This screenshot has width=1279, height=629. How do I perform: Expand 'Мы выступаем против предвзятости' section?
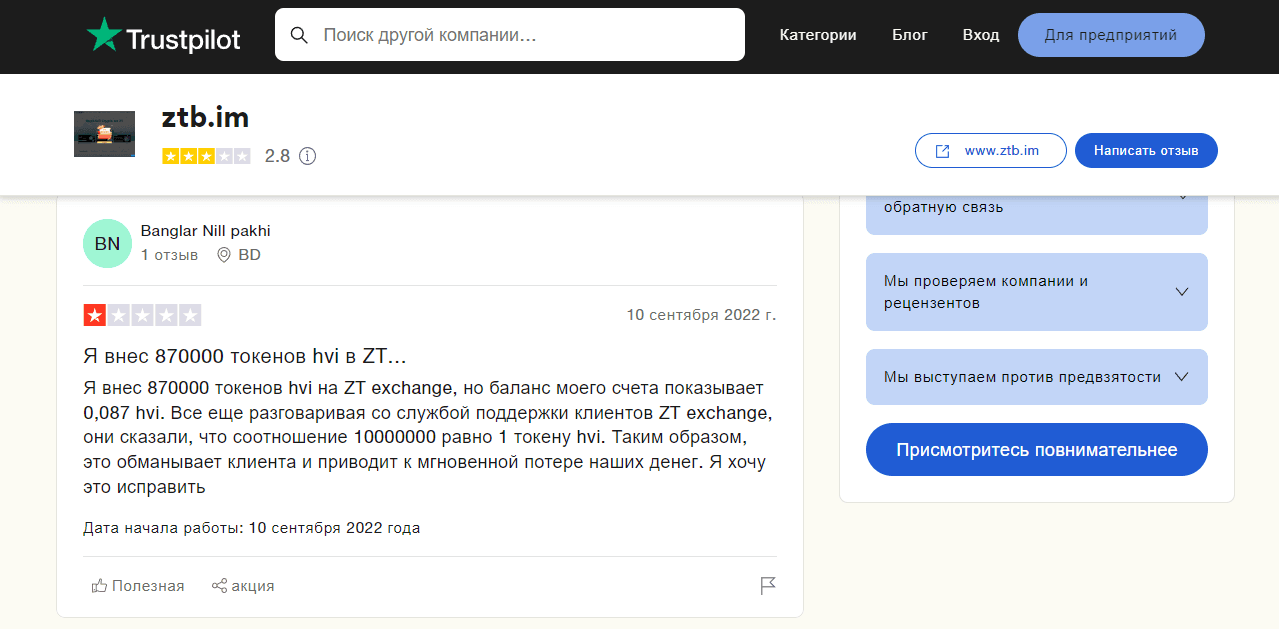pos(1036,377)
